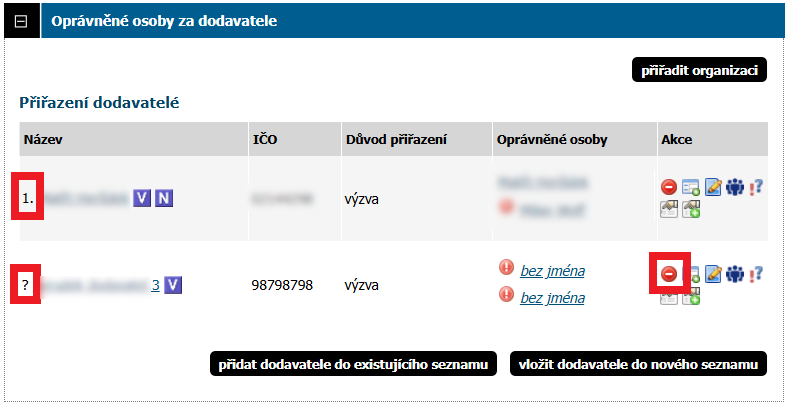Remove the second supplier via red minus icon
Screen dimensions: 788x406
668,273
